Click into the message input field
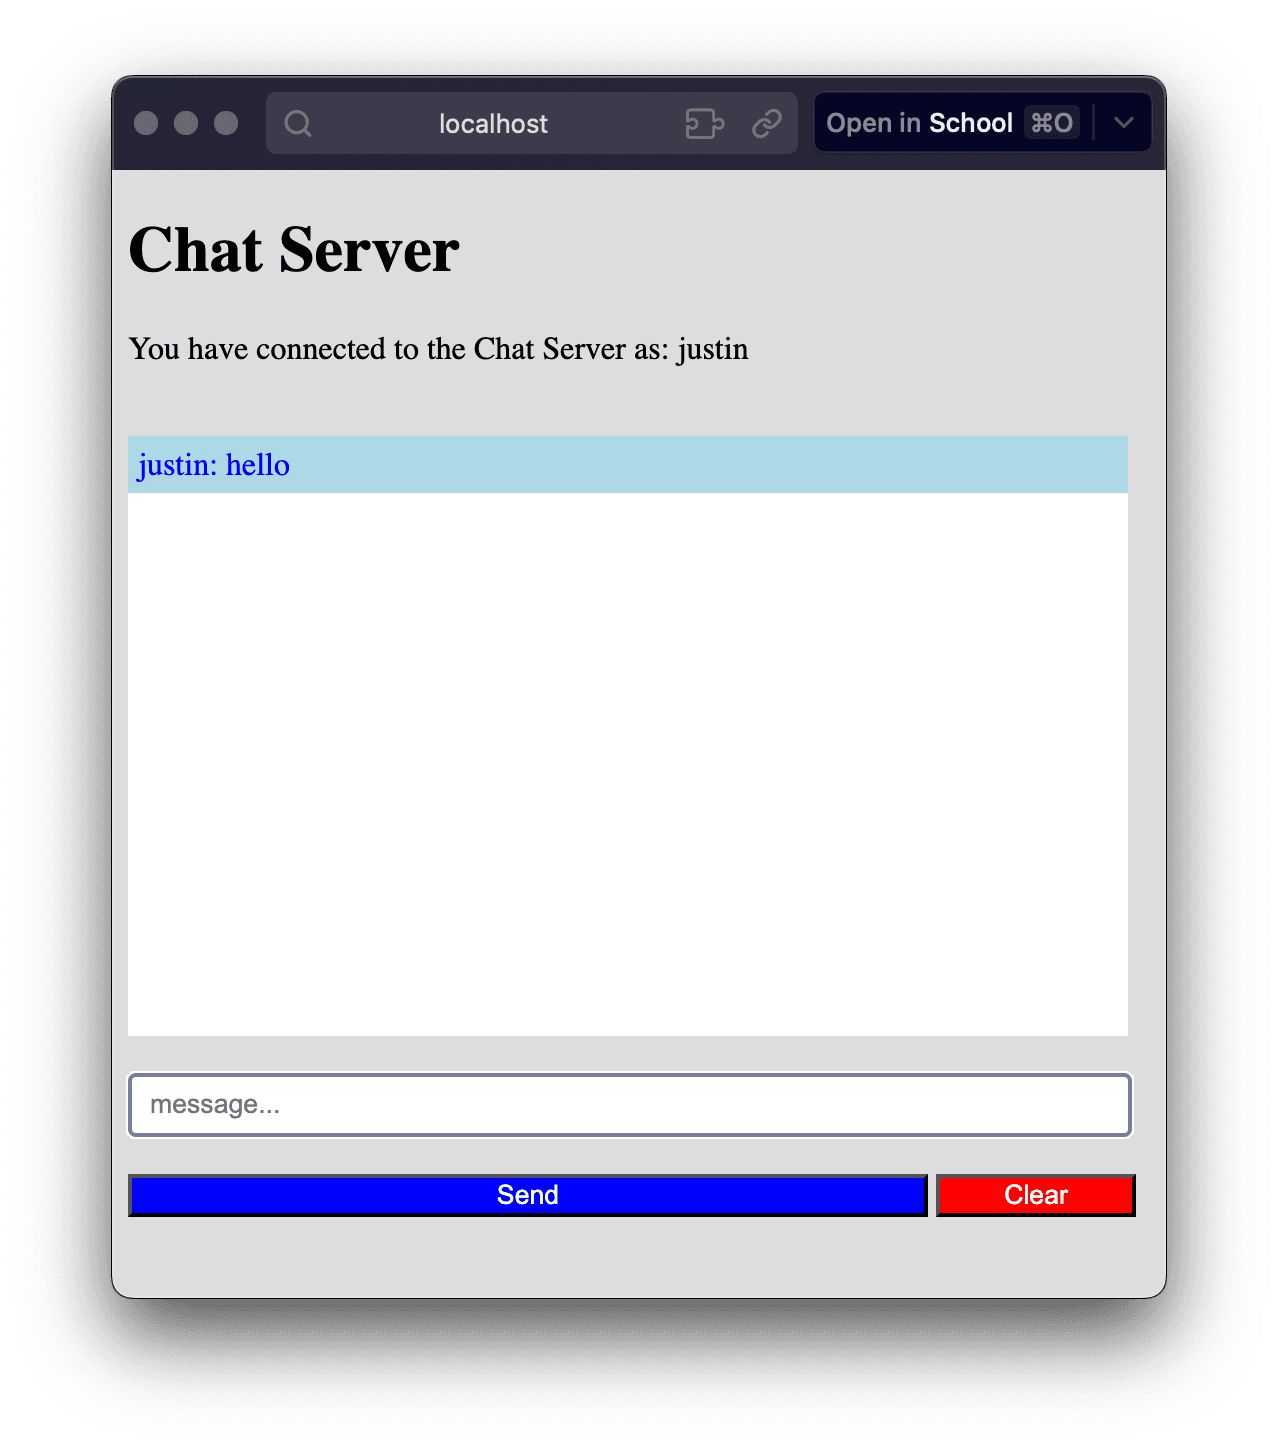Image resolution: width=1278 pixels, height=1446 pixels. coord(630,1105)
